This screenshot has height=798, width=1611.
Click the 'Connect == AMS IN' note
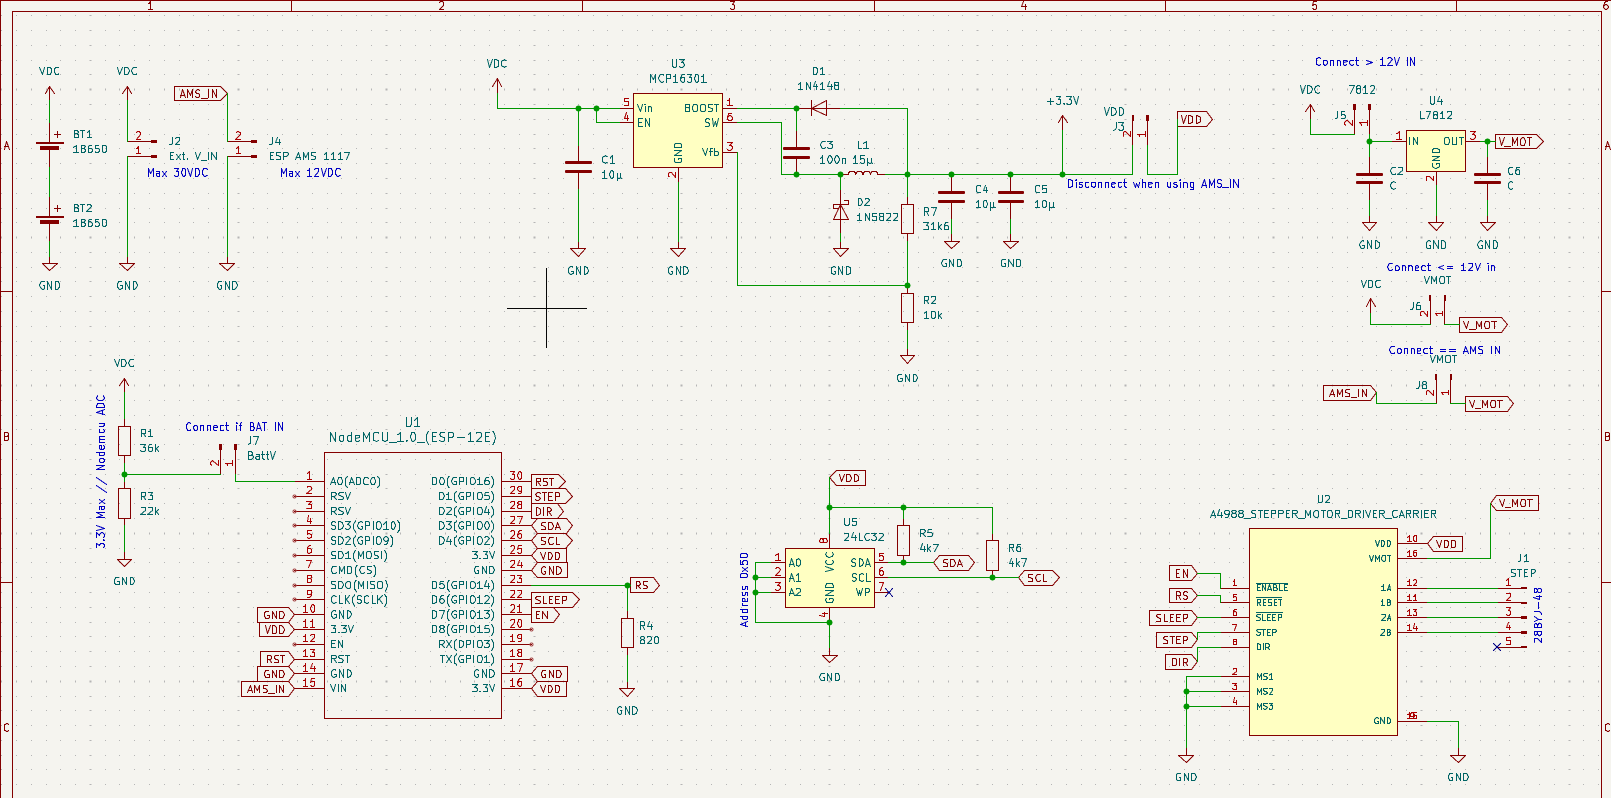point(1444,350)
